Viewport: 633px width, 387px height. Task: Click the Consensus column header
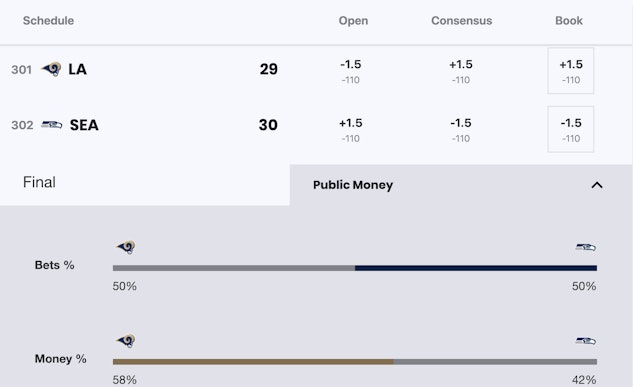tap(461, 21)
